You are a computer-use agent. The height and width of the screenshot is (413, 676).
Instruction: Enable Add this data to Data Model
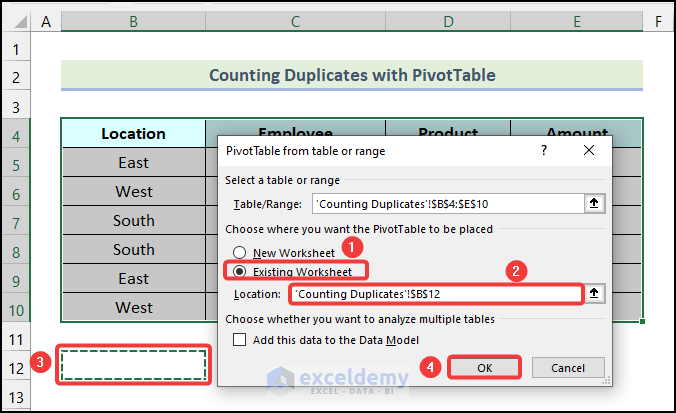[239, 340]
